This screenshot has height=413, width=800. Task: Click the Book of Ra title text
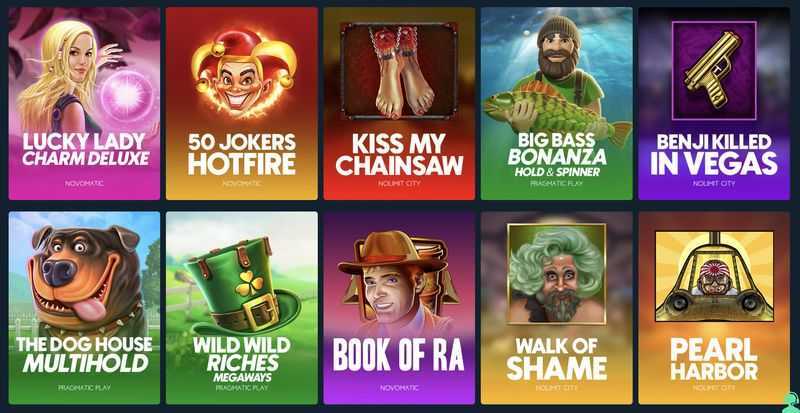[x=399, y=354]
